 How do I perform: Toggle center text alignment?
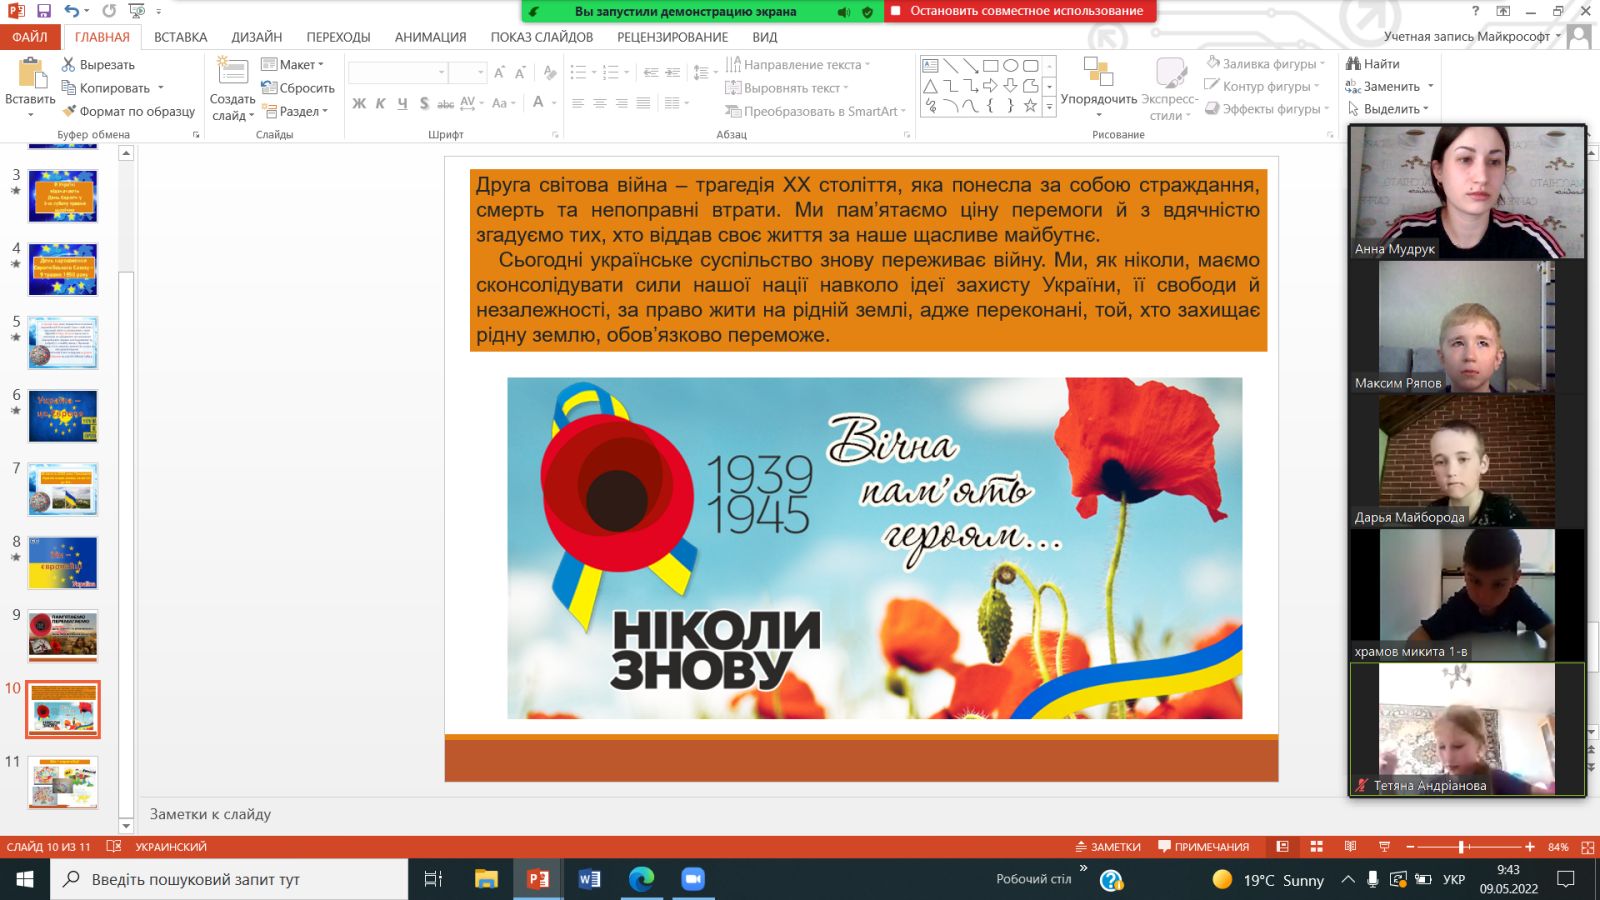click(x=600, y=103)
